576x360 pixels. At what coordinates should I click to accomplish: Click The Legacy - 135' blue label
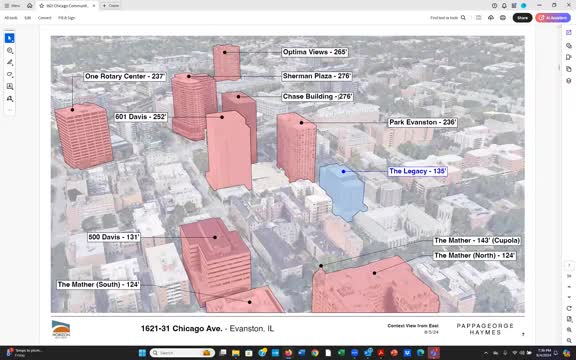pyautogui.click(x=417, y=171)
